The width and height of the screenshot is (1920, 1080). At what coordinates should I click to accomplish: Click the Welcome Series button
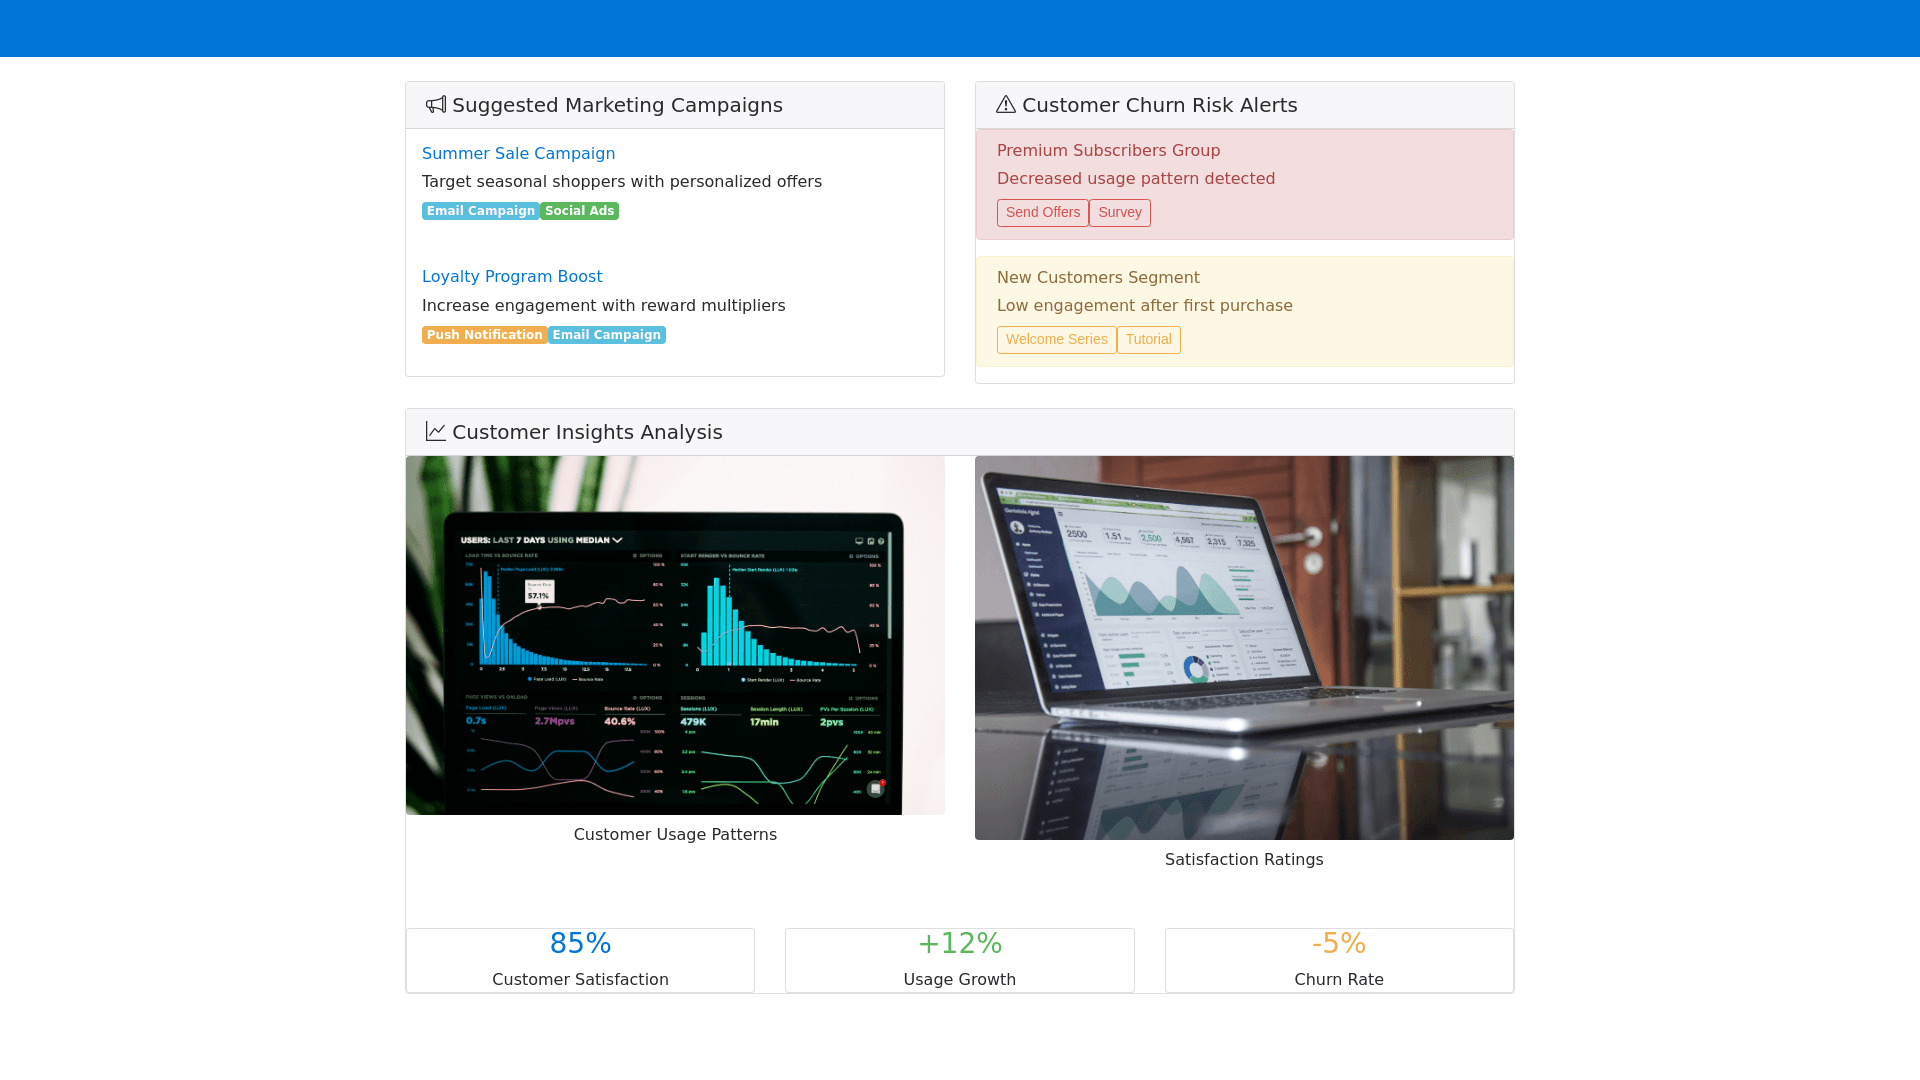click(1056, 340)
